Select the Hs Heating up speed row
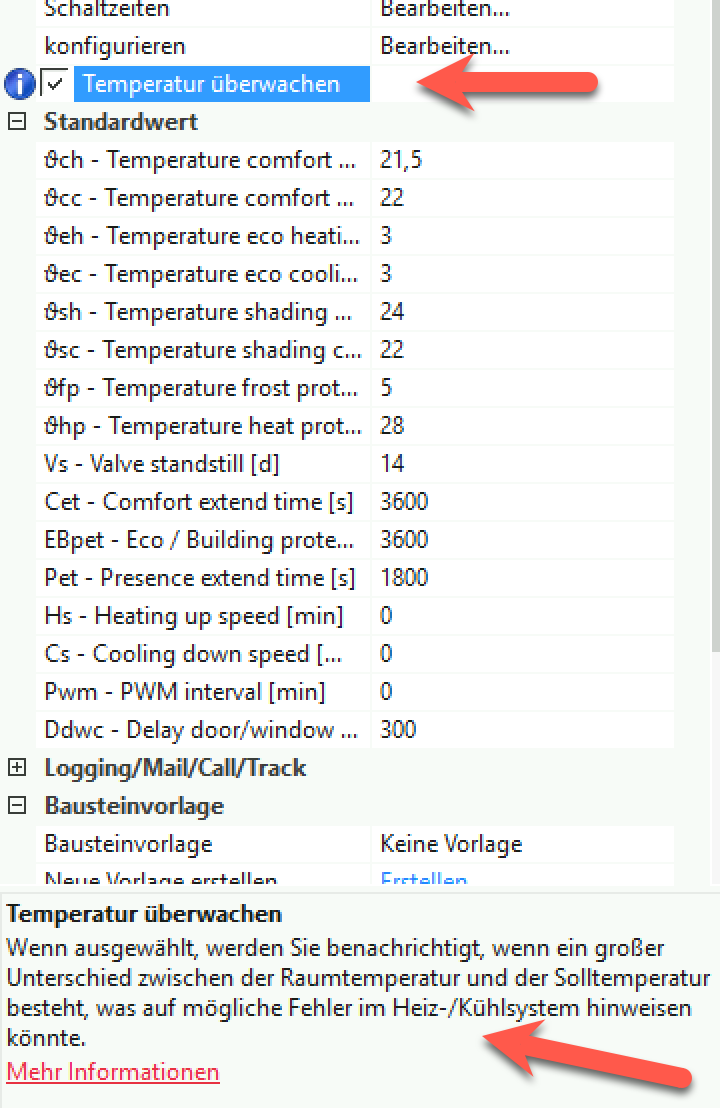 coord(194,616)
